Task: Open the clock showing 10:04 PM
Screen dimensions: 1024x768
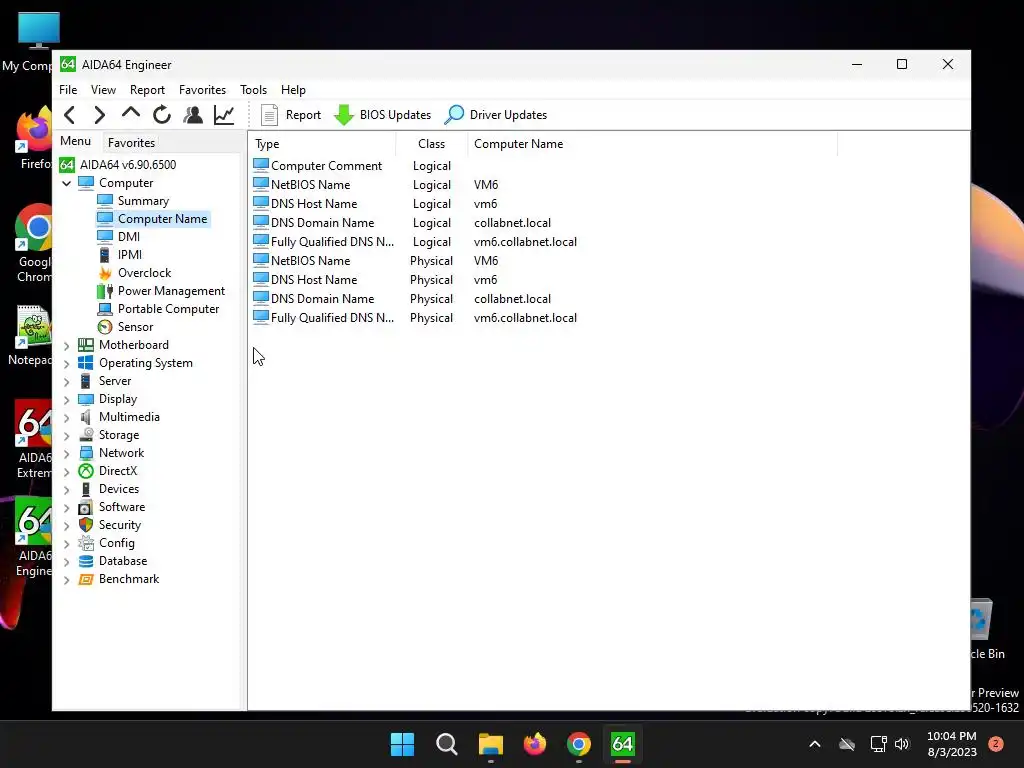Action: point(952,744)
